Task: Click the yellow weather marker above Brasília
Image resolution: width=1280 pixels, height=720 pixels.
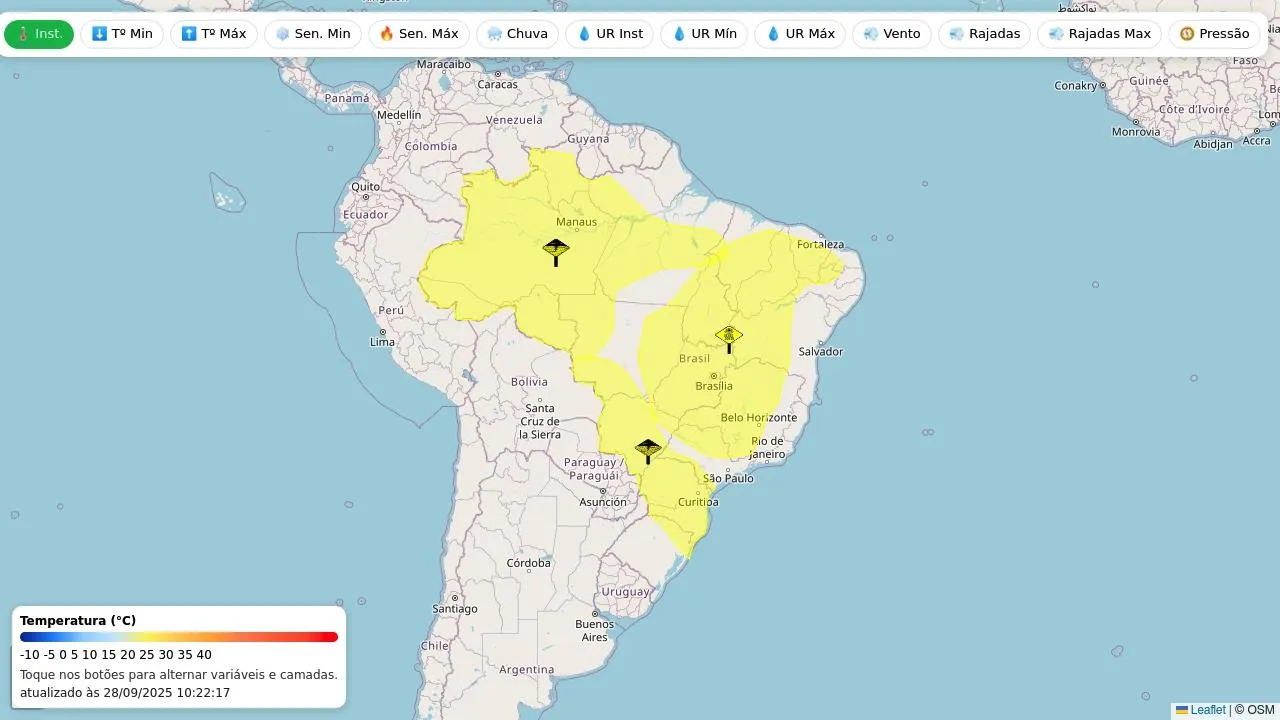Action: point(729,338)
